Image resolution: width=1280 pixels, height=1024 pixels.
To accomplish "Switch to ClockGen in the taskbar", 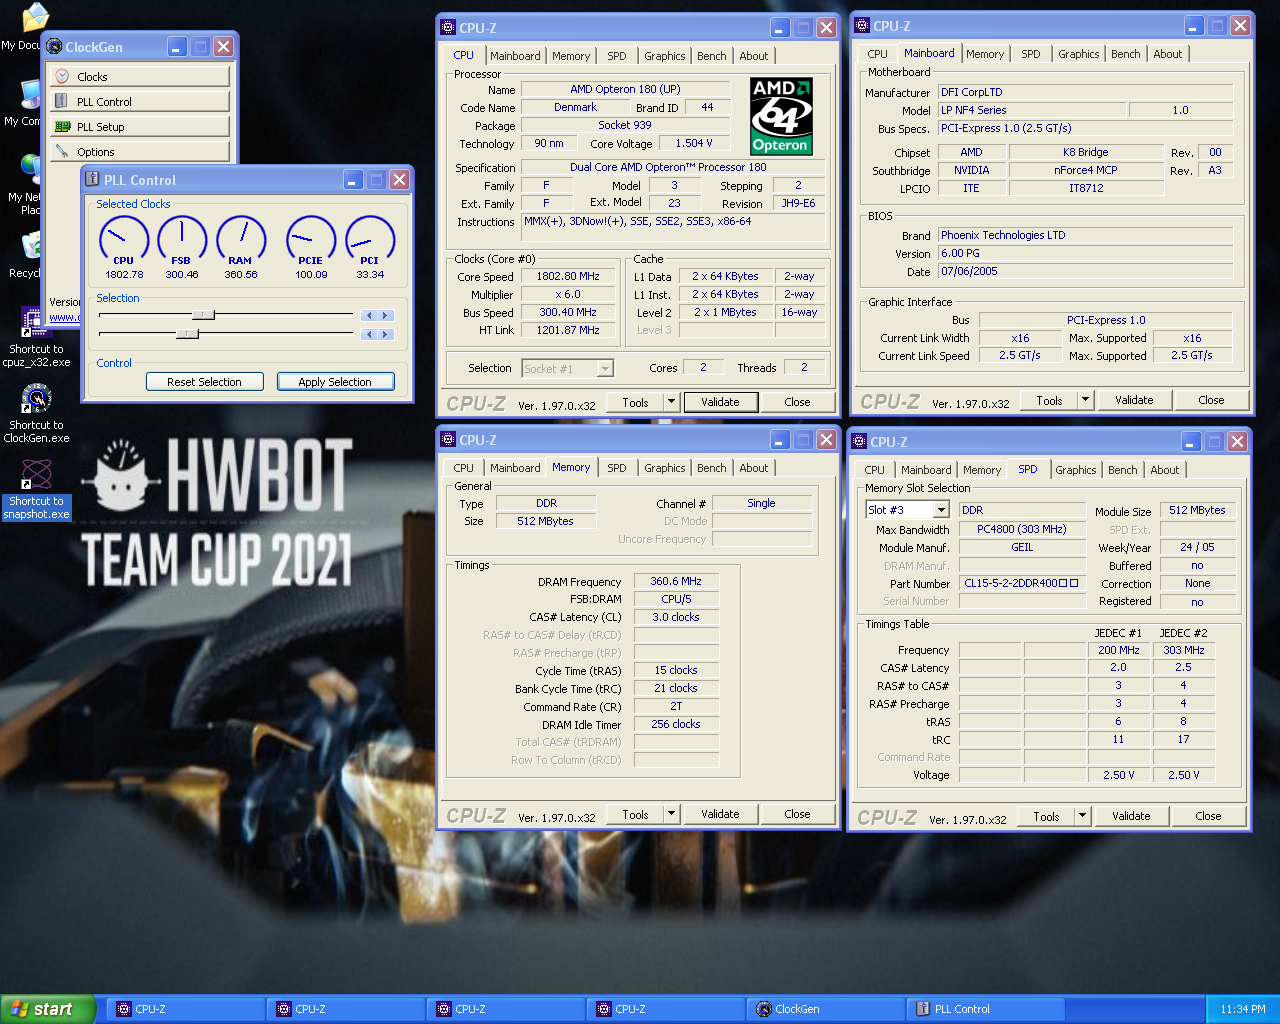I will click(x=825, y=1009).
